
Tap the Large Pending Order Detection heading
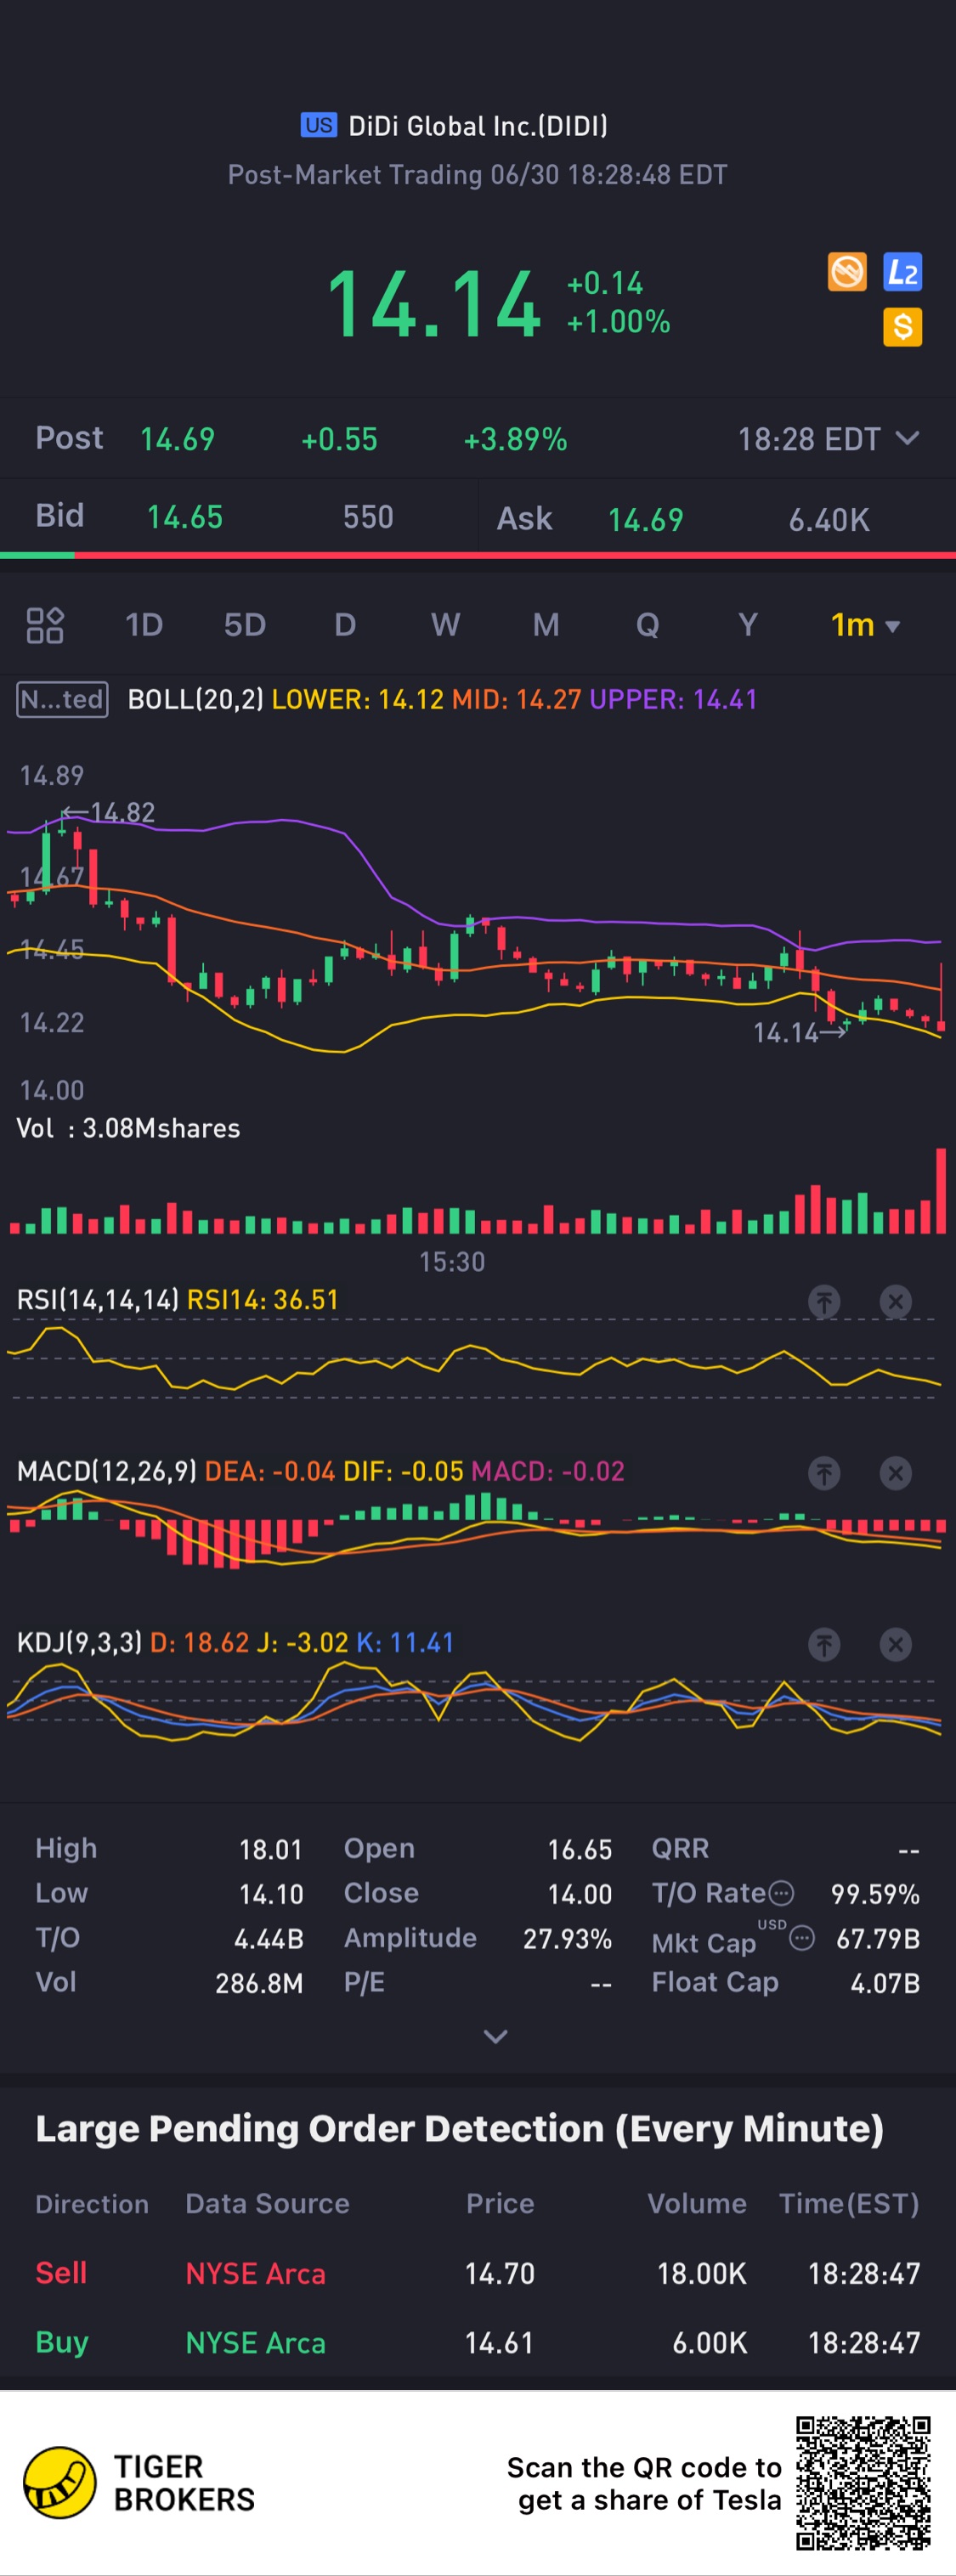460,2128
